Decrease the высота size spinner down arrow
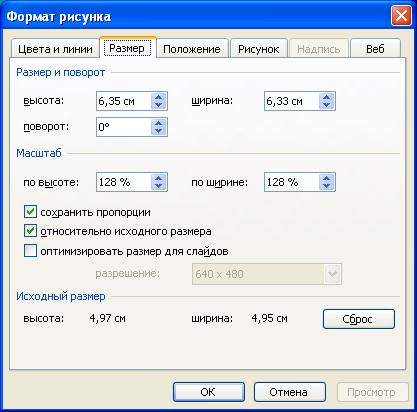The height and width of the screenshot is (412, 417). (158, 105)
